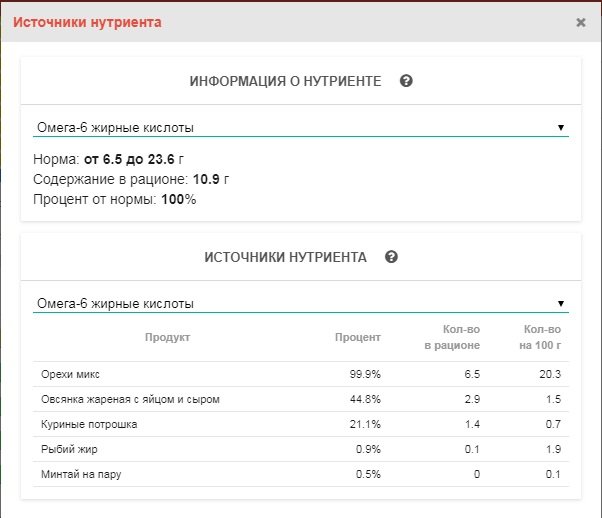This screenshot has width=602, height=518.
Task: Click the Содержание в рационе 10.9 г line
Action: 131,179
